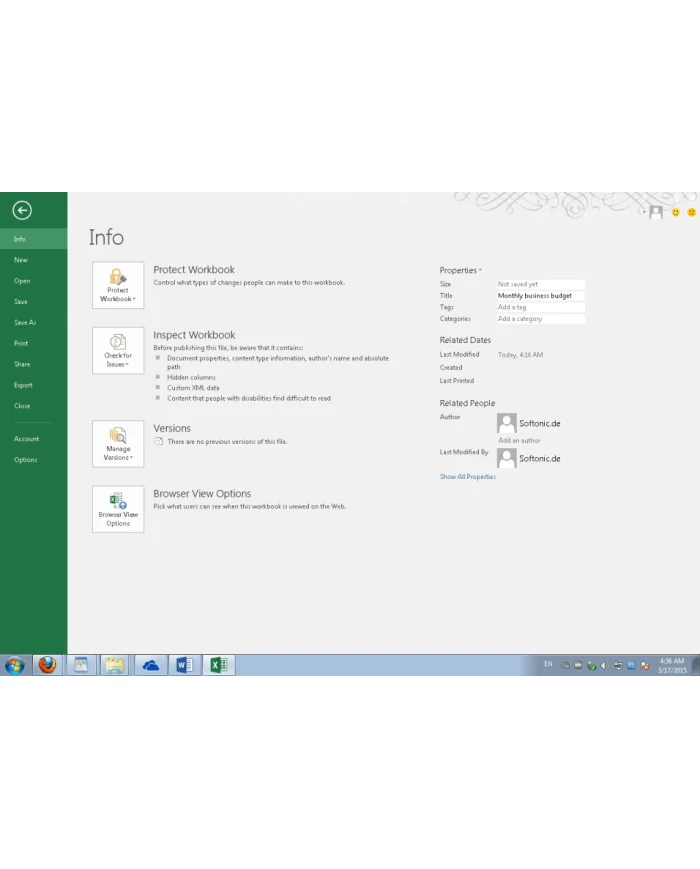Launch Firefox from the taskbar
The width and height of the screenshot is (700, 869).
pos(47,665)
